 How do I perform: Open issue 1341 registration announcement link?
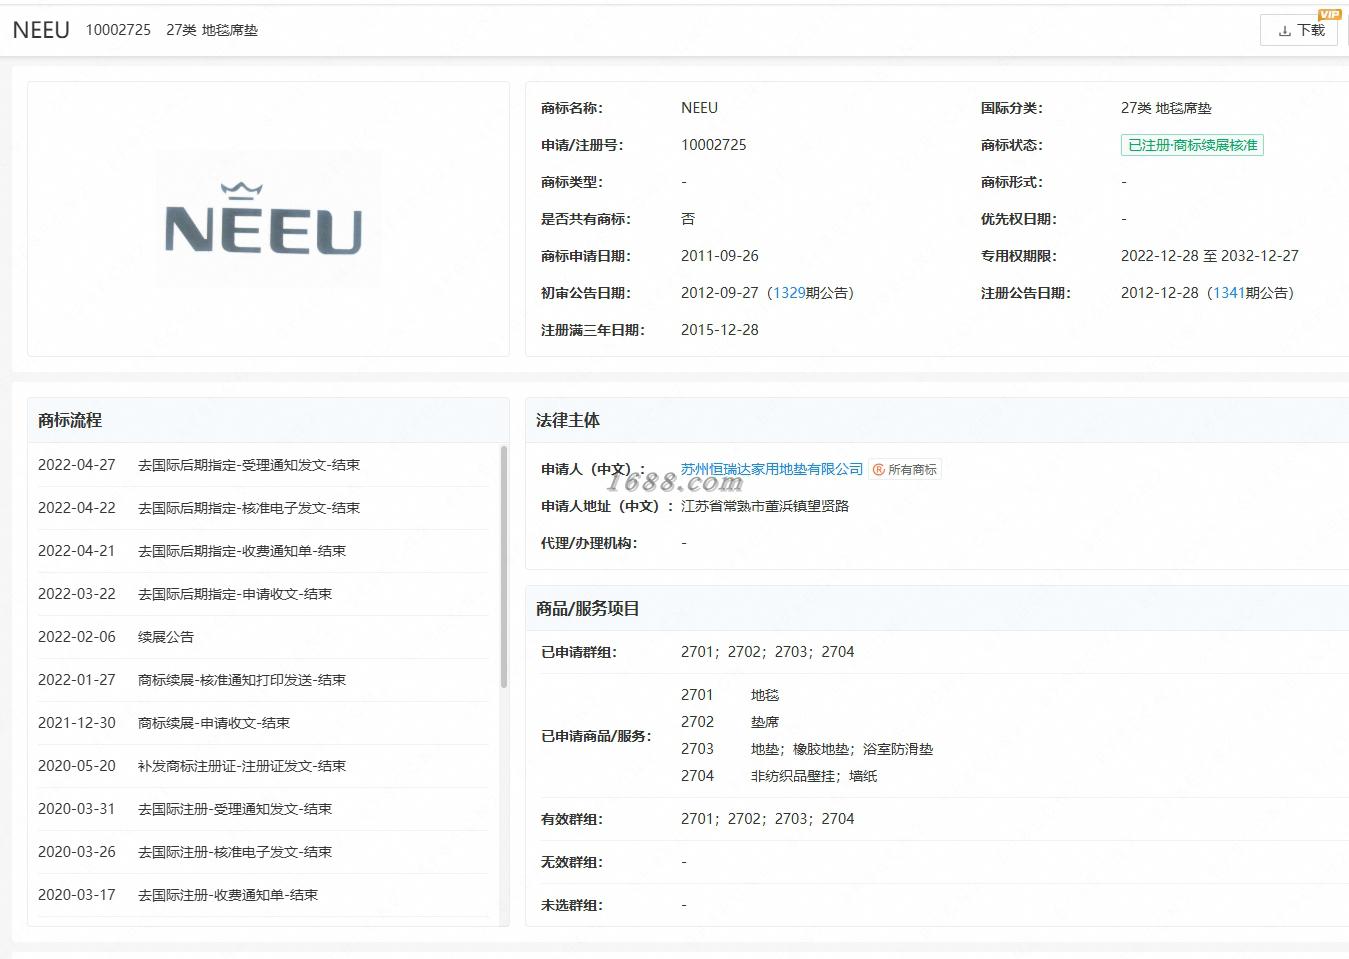(x=1229, y=293)
